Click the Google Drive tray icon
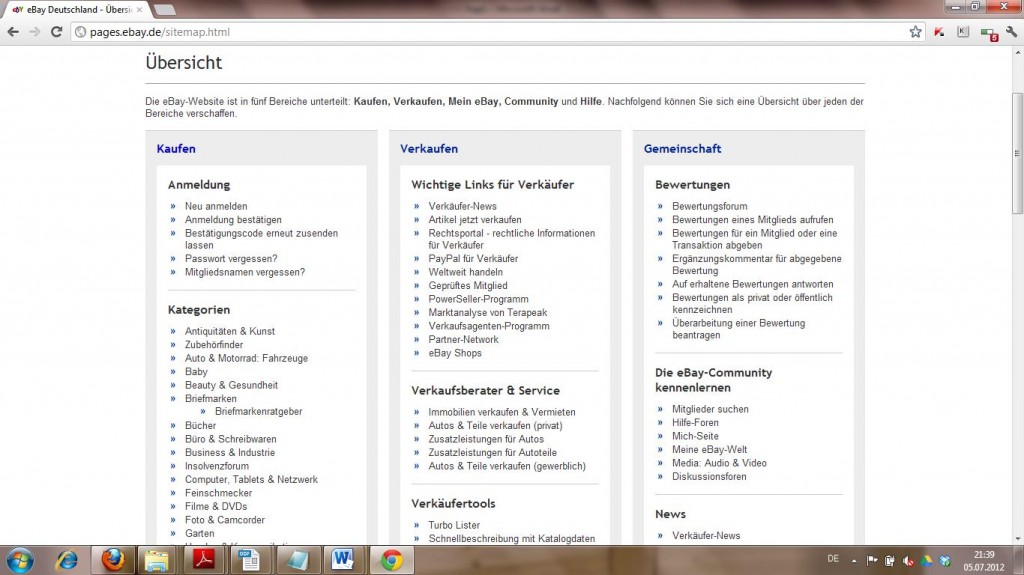Viewport: 1024px width, 575px height. pyautogui.click(x=927, y=561)
